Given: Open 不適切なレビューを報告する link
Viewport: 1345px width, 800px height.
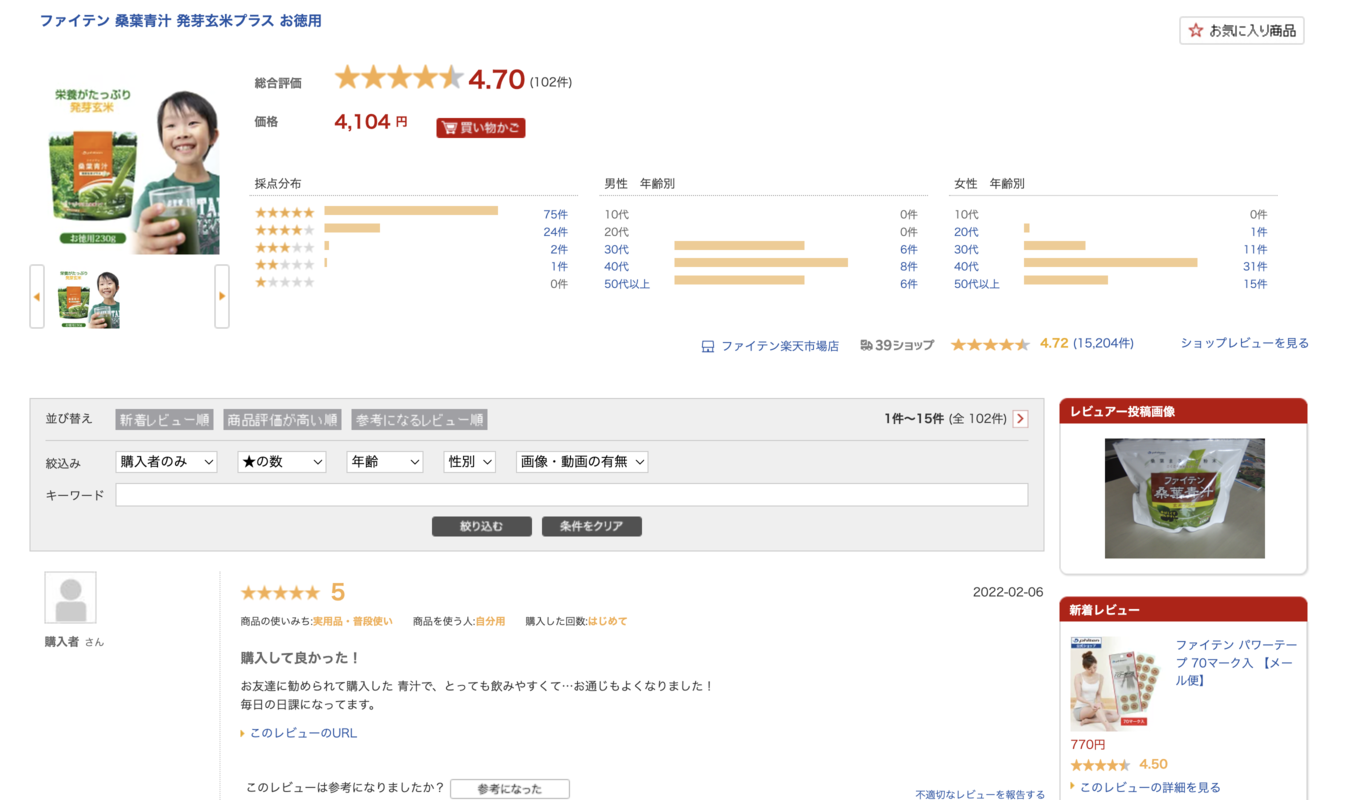Looking at the screenshot, I should tap(980, 794).
